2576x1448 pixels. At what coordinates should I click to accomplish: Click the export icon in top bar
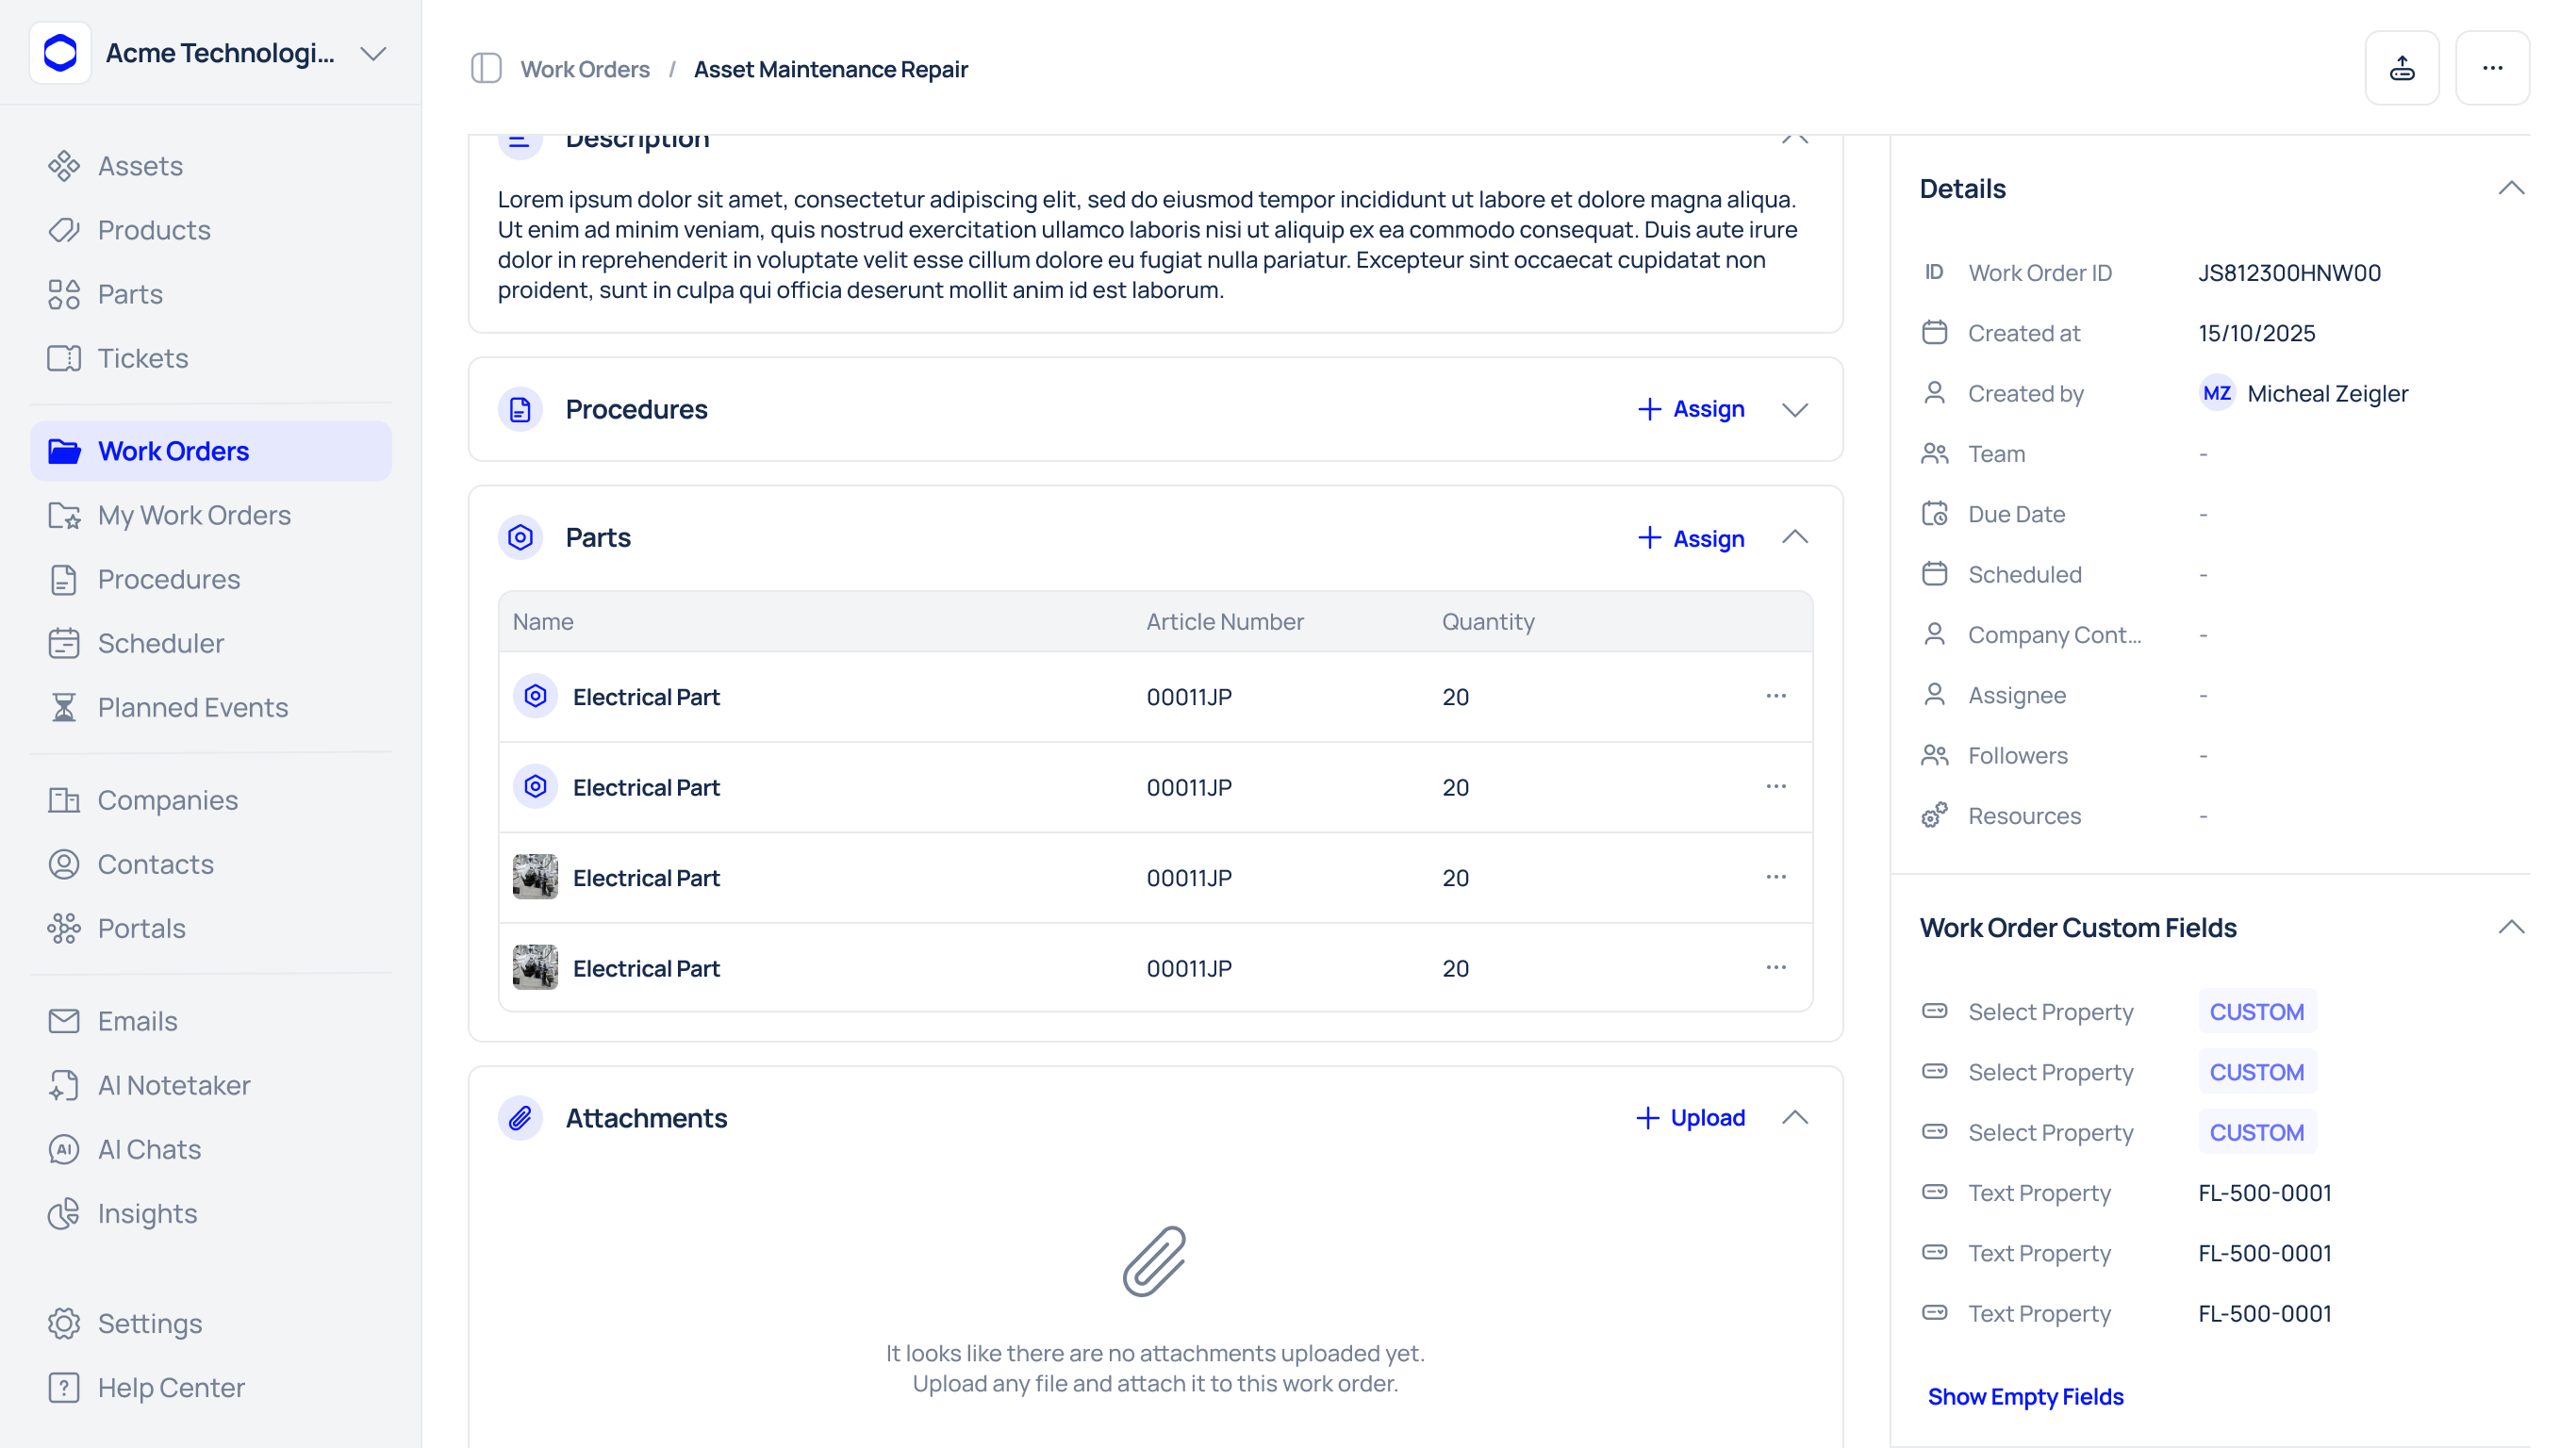click(x=2401, y=68)
